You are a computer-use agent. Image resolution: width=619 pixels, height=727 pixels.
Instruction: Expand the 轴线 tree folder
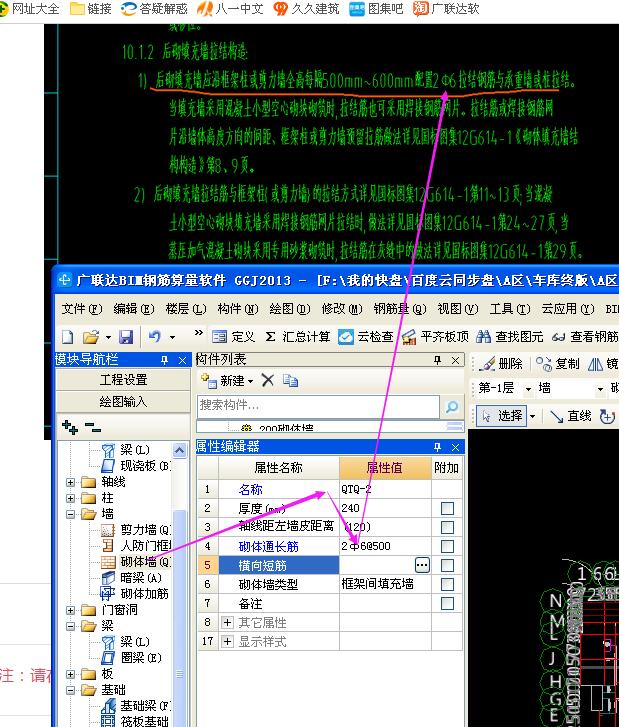70,482
